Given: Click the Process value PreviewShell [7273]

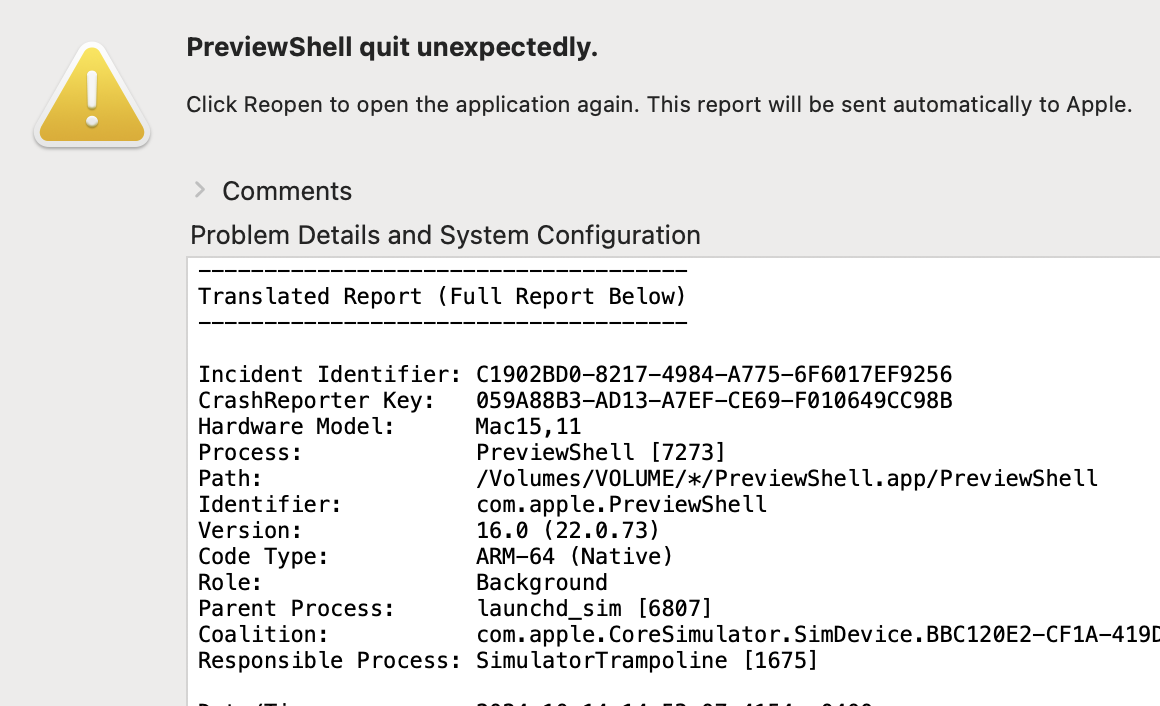Looking at the screenshot, I should (x=601, y=452).
